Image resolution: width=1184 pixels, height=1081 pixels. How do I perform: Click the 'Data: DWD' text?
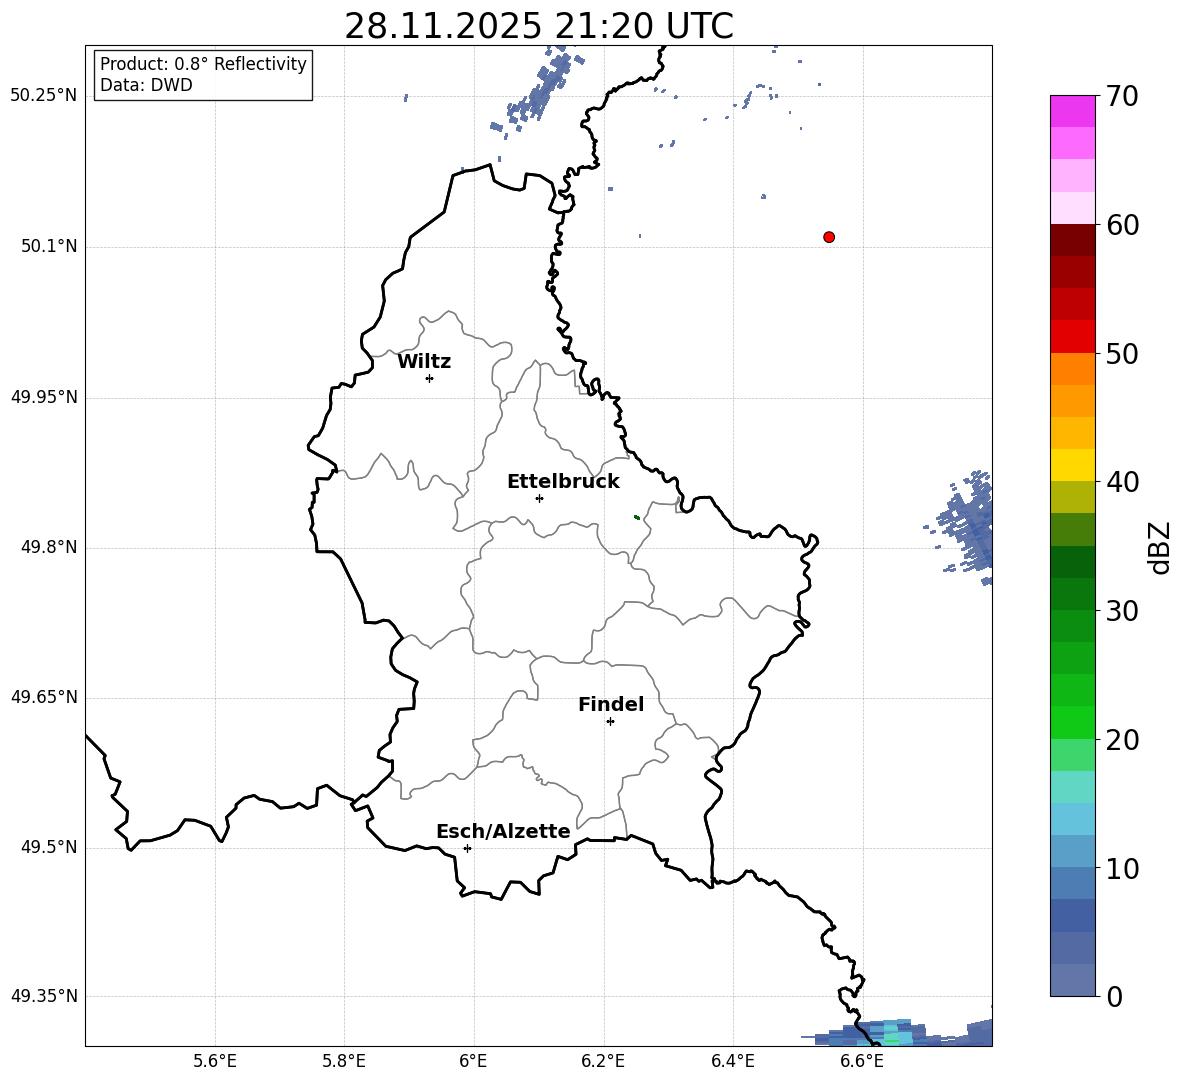point(146,85)
